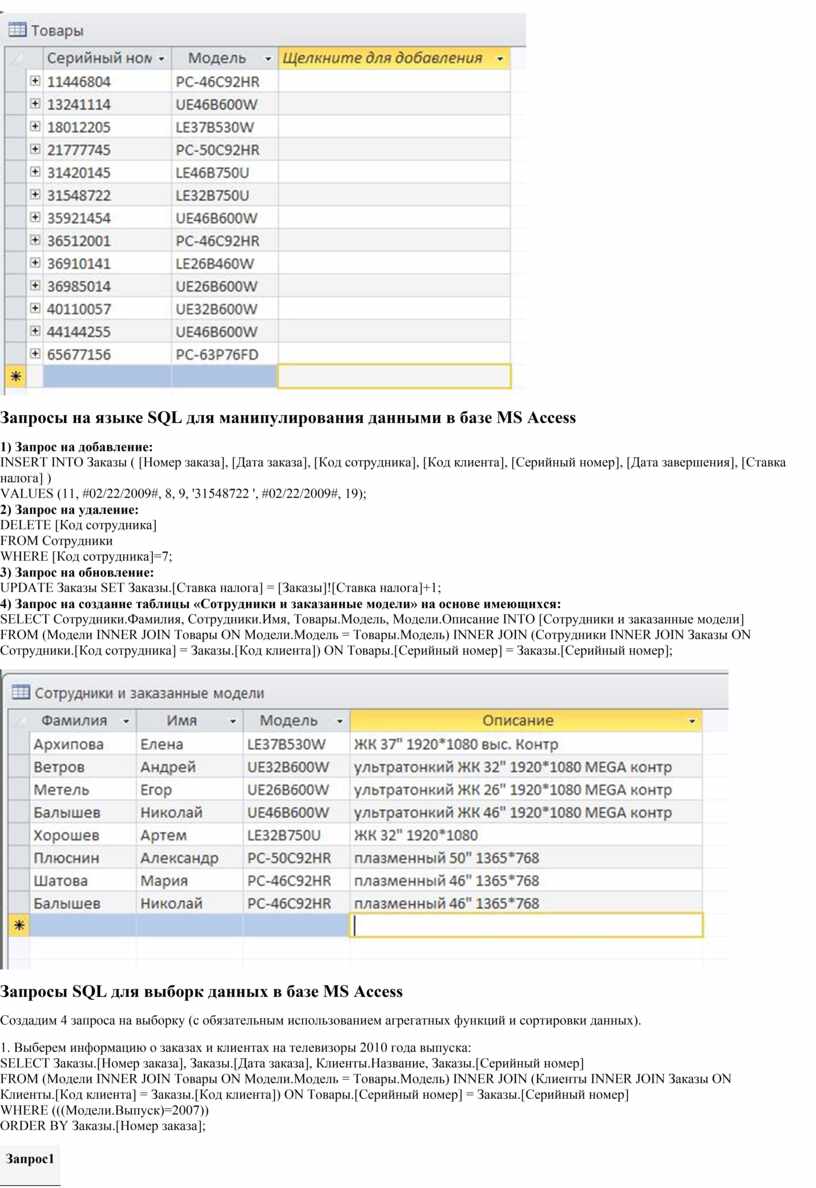
Task: Expand the record with serial 31548722
Action: click(35, 194)
